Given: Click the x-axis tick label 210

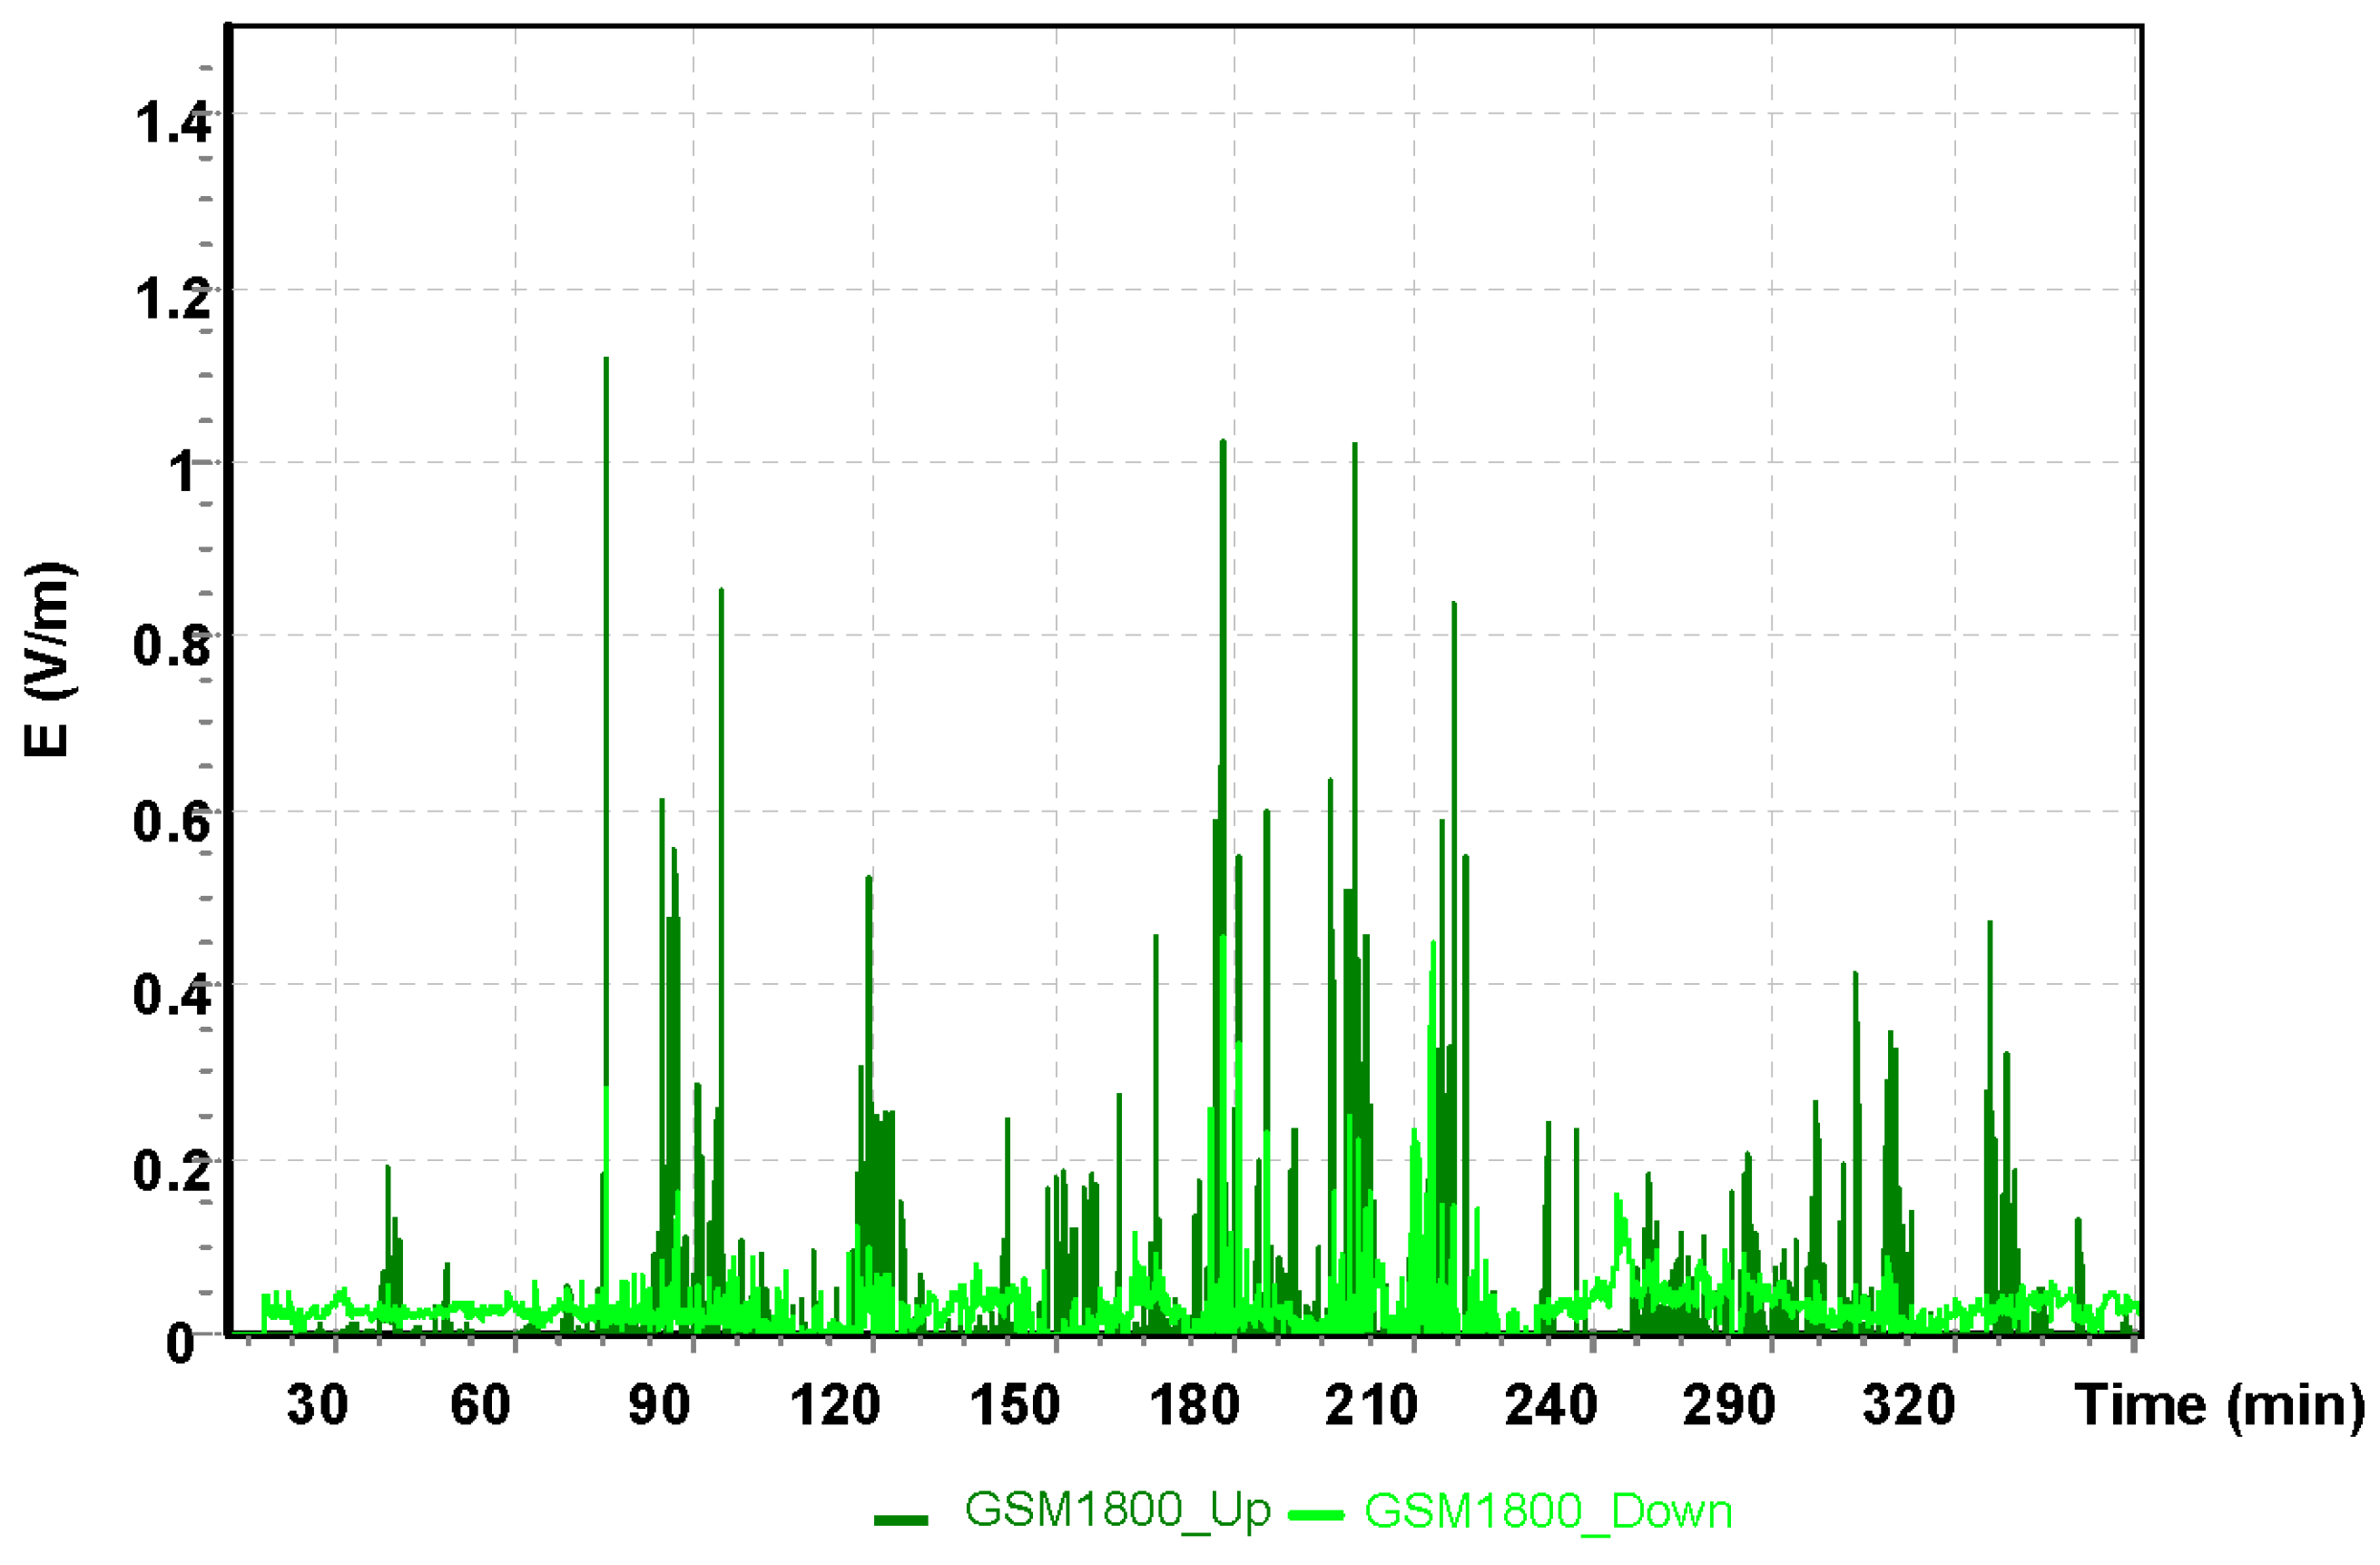Looking at the screenshot, I should [x=1371, y=1405].
